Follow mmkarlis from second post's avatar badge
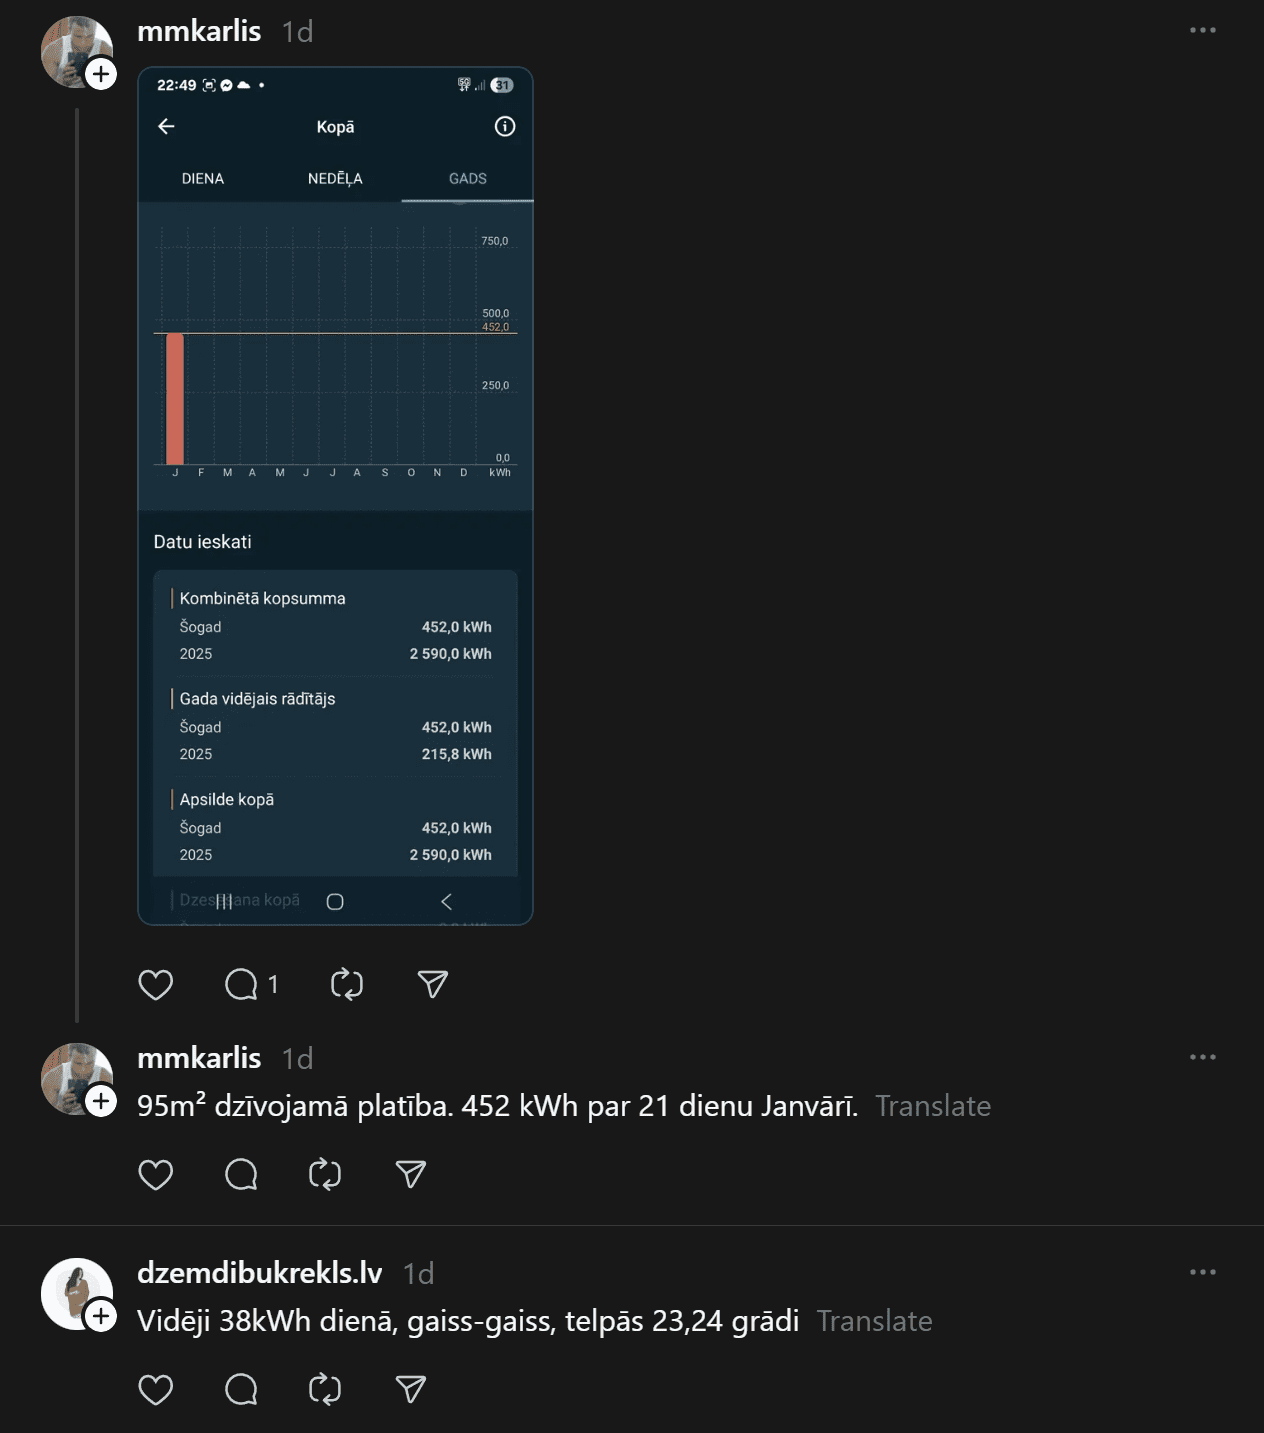Screen dimensions: 1264x1433 [101, 1101]
